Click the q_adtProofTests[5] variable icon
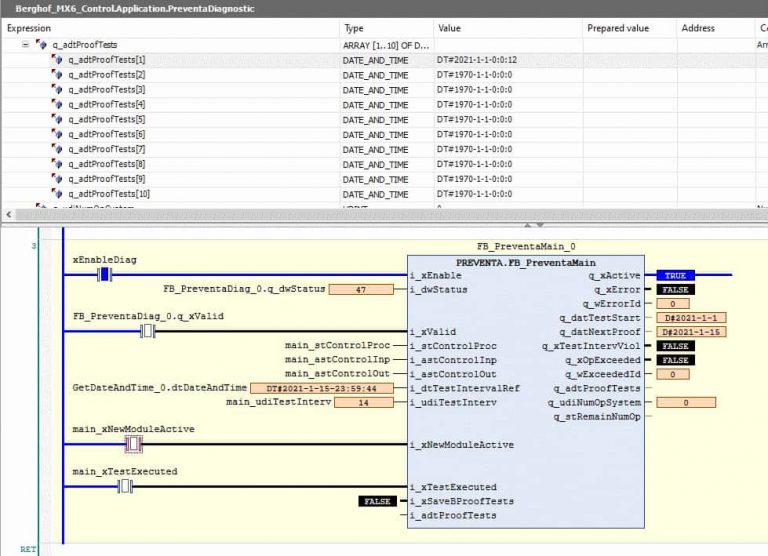 (58, 120)
